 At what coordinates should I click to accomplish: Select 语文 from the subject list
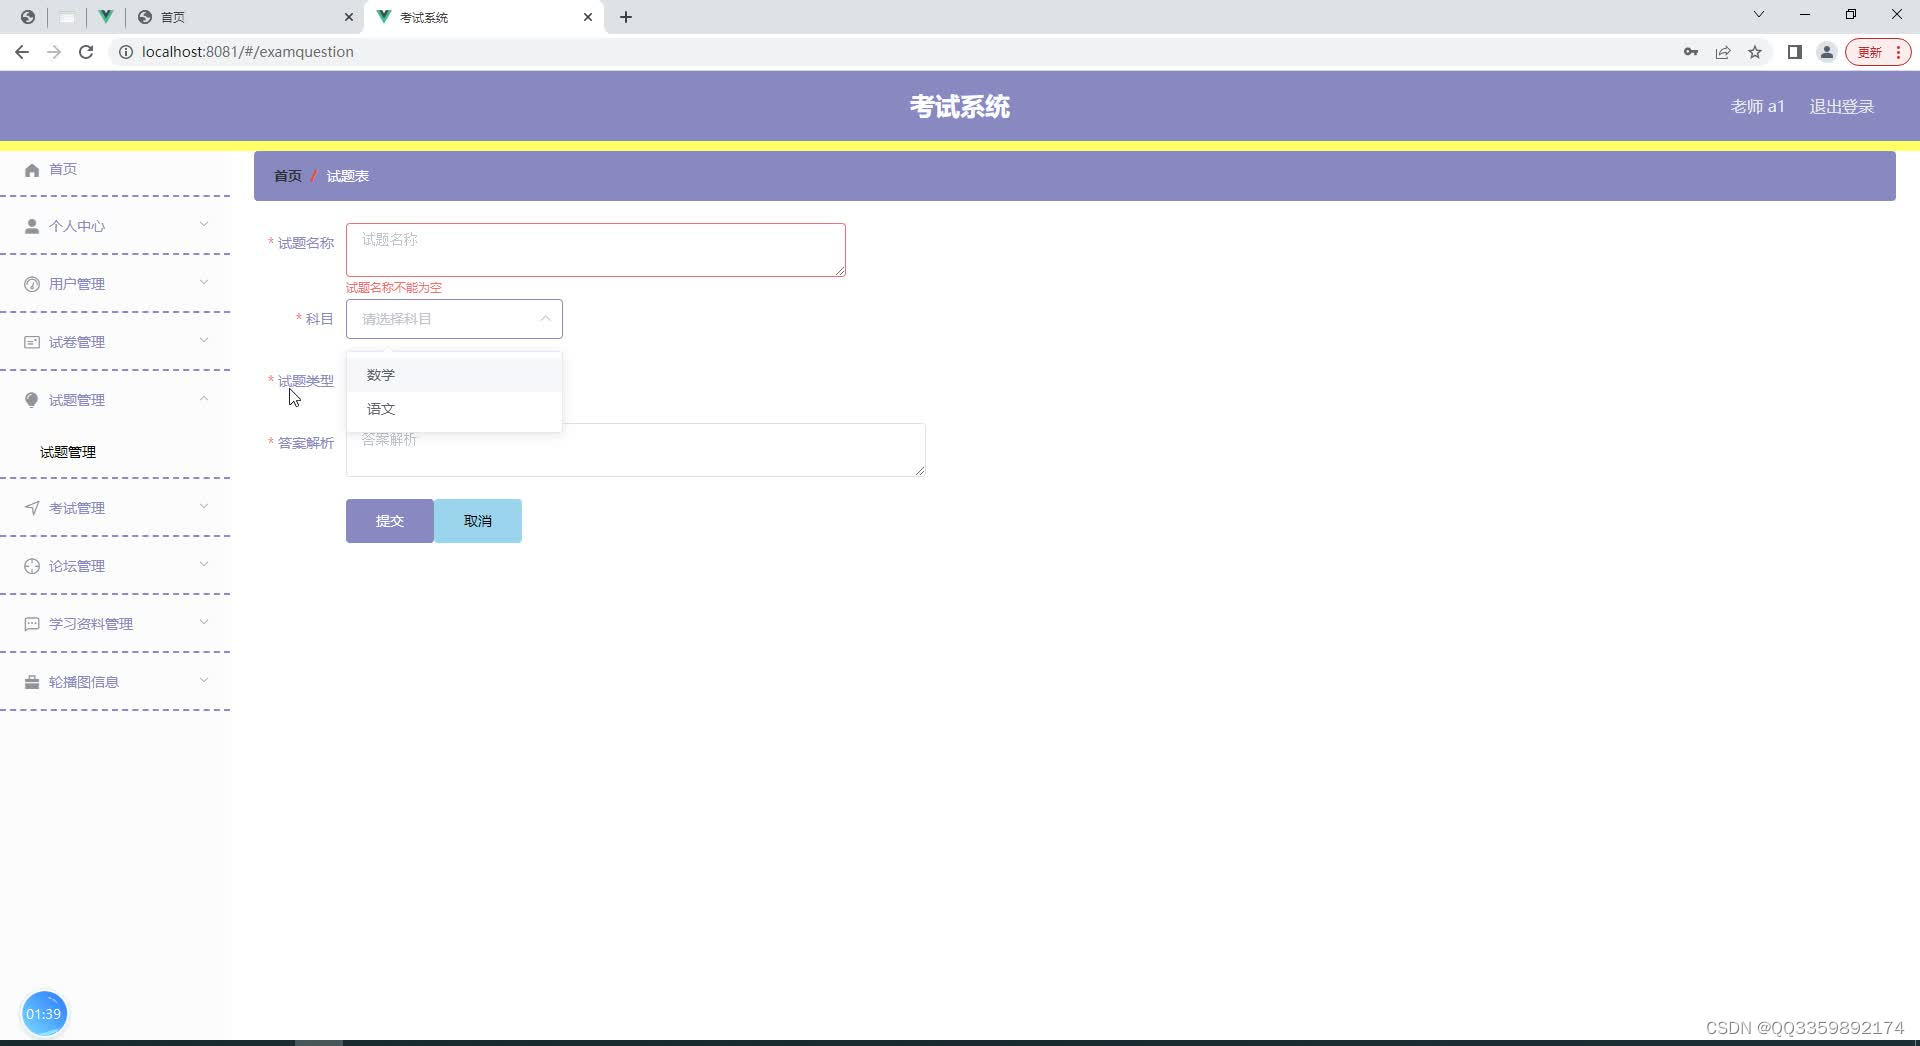[x=454, y=409]
